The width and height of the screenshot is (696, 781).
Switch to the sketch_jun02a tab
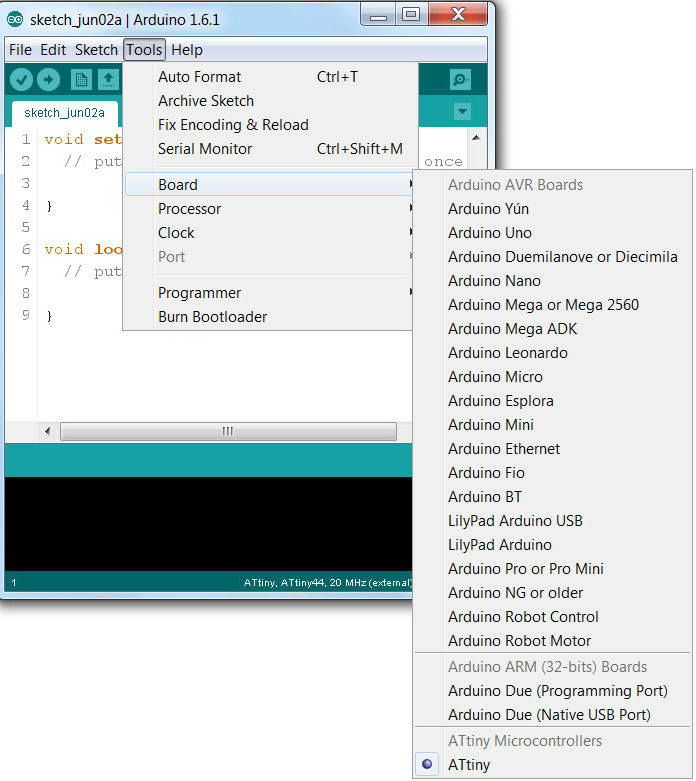(x=65, y=113)
